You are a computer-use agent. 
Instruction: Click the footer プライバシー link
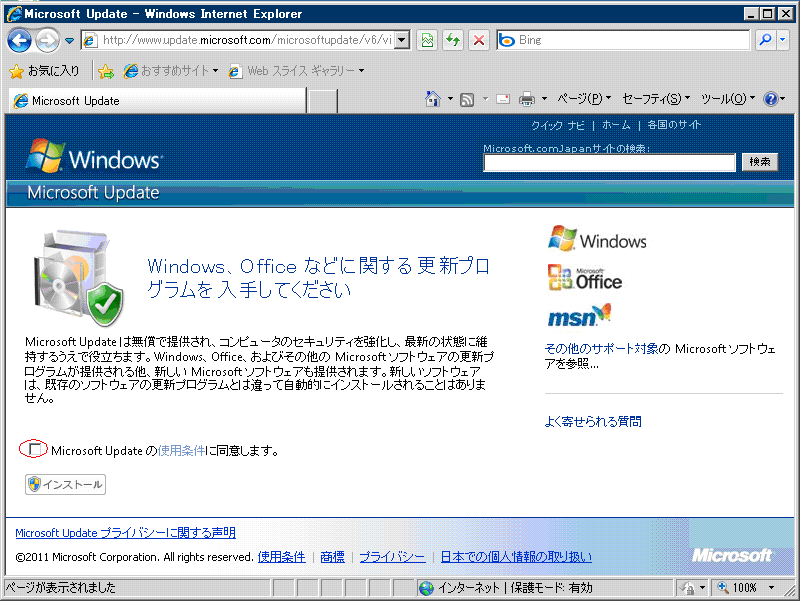[x=392, y=557]
